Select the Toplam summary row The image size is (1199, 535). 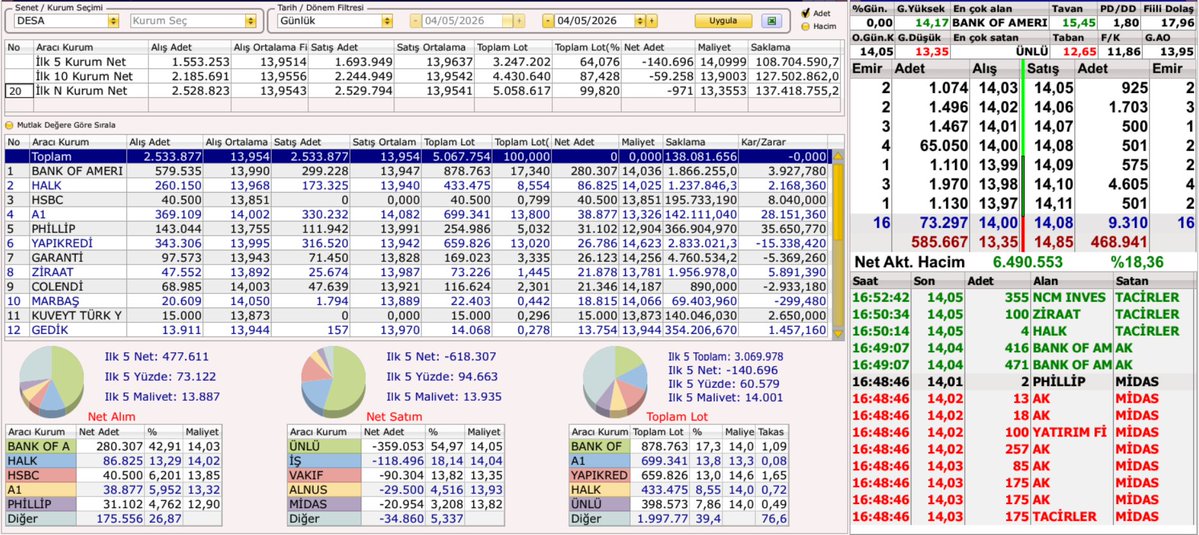pyautogui.click(x=417, y=156)
